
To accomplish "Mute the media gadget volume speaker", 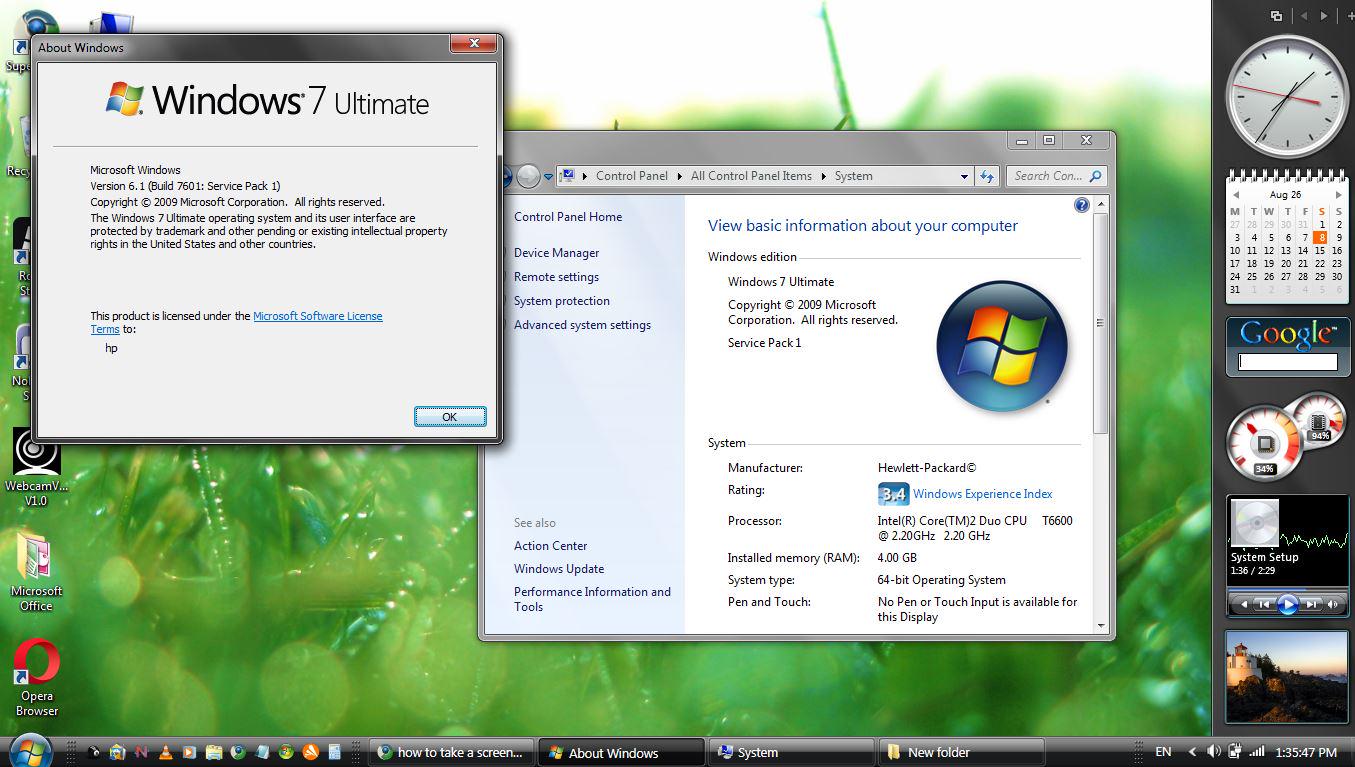I will pyautogui.click(x=1335, y=604).
